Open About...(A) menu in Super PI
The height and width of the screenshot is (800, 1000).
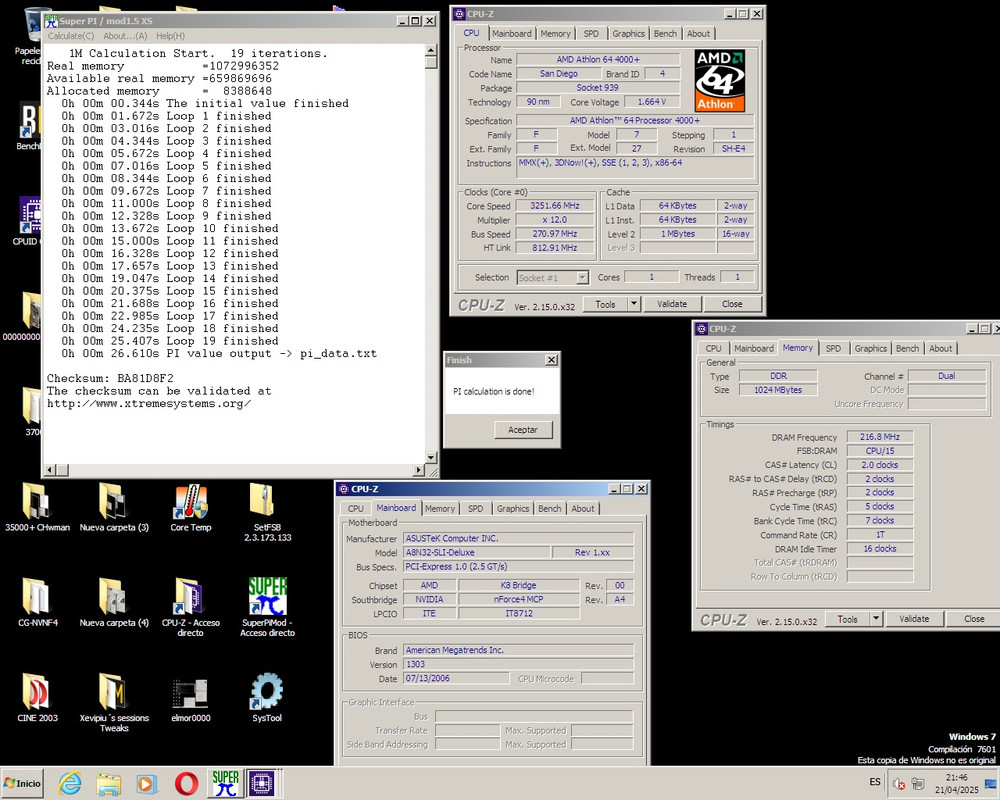point(125,36)
